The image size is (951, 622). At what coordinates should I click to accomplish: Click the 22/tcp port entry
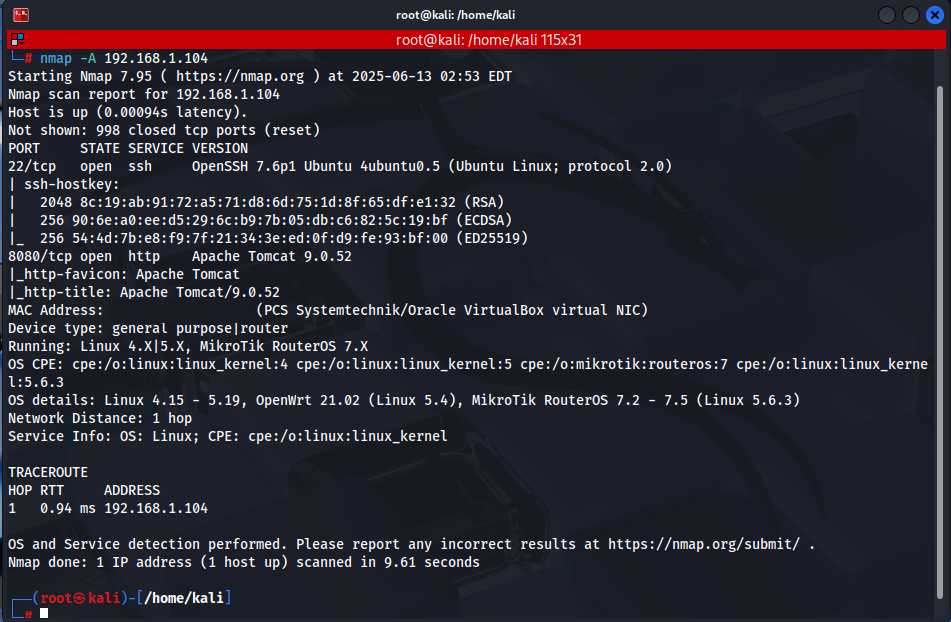coord(32,166)
